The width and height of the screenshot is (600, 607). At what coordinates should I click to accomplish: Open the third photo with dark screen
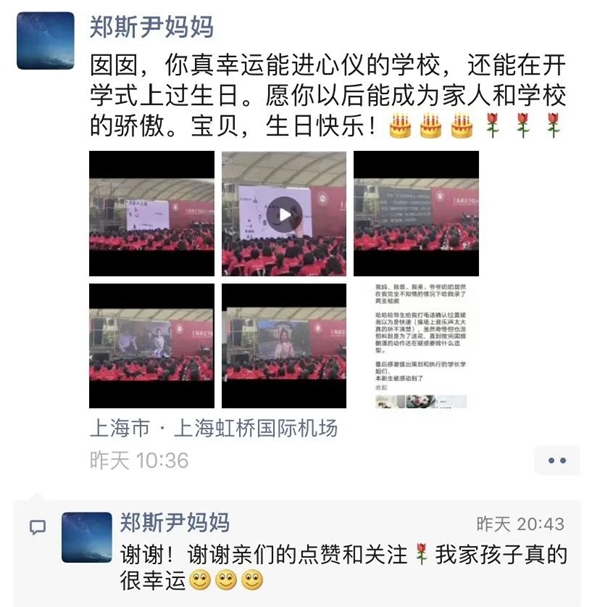[416, 214]
